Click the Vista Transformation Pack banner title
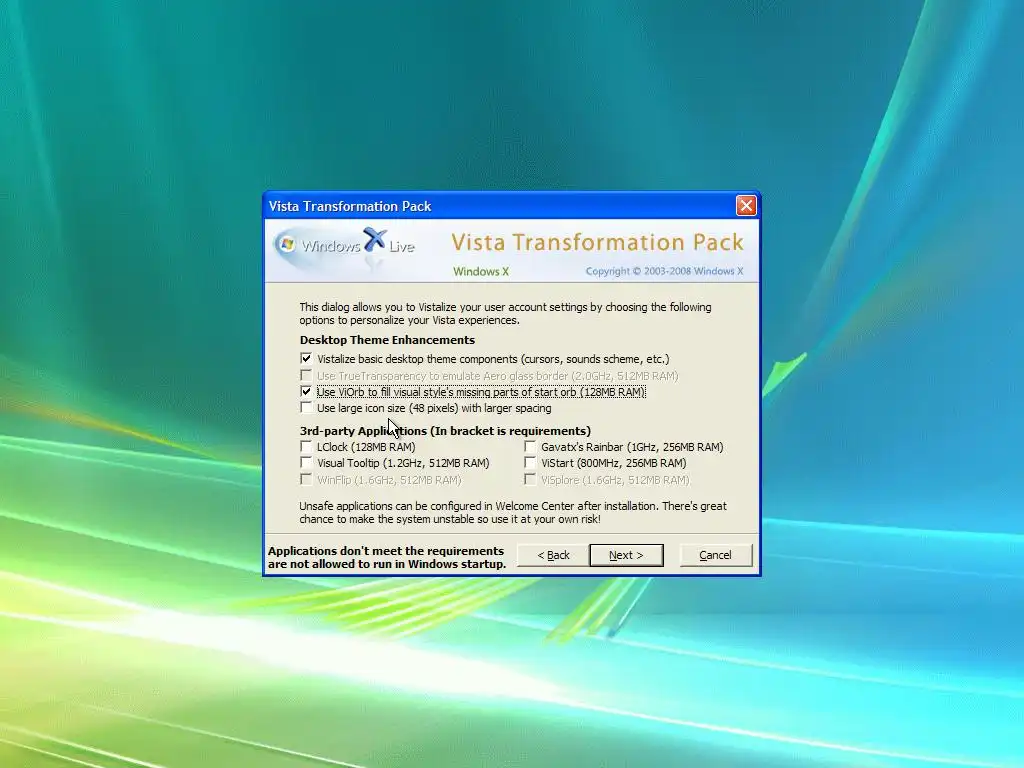 click(x=598, y=242)
